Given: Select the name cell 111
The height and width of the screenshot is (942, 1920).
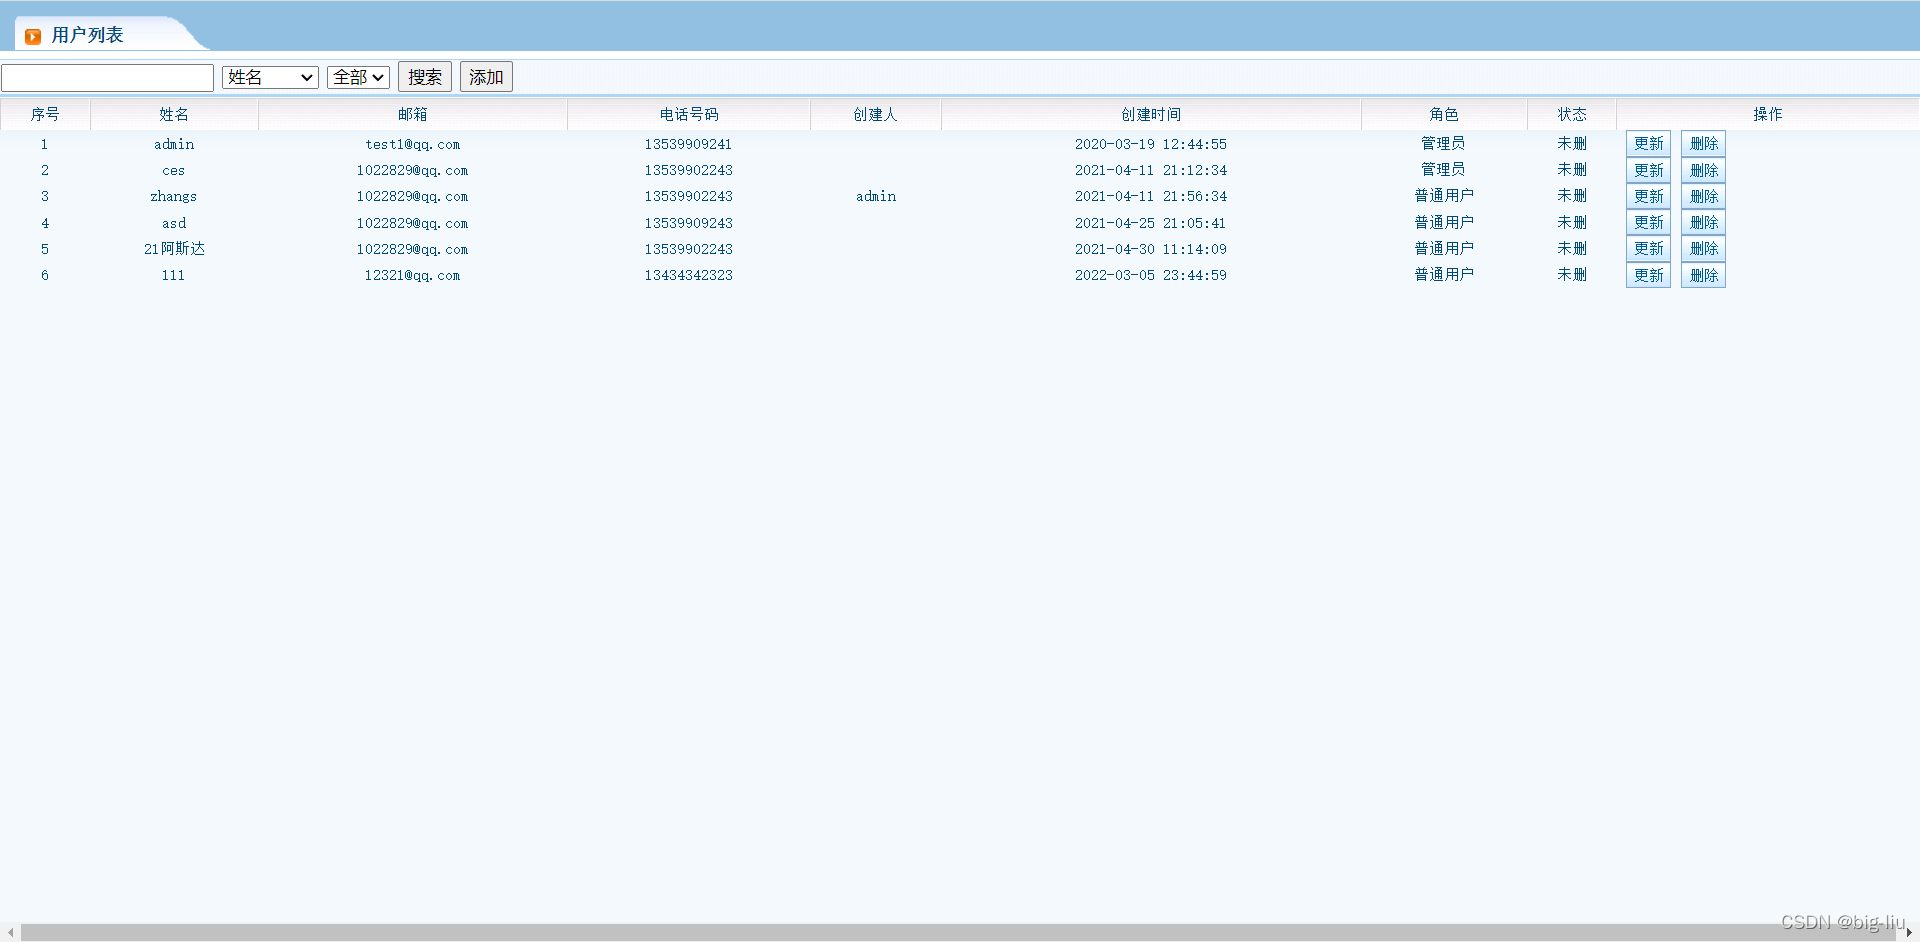Looking at the screenshot, I should 173,275.
